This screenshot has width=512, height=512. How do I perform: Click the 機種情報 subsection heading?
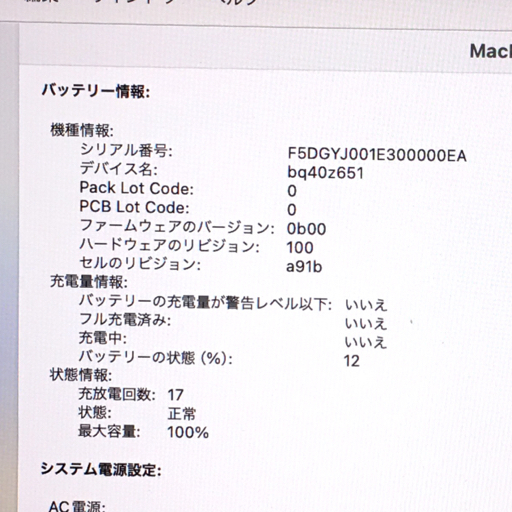click(82, 130)
